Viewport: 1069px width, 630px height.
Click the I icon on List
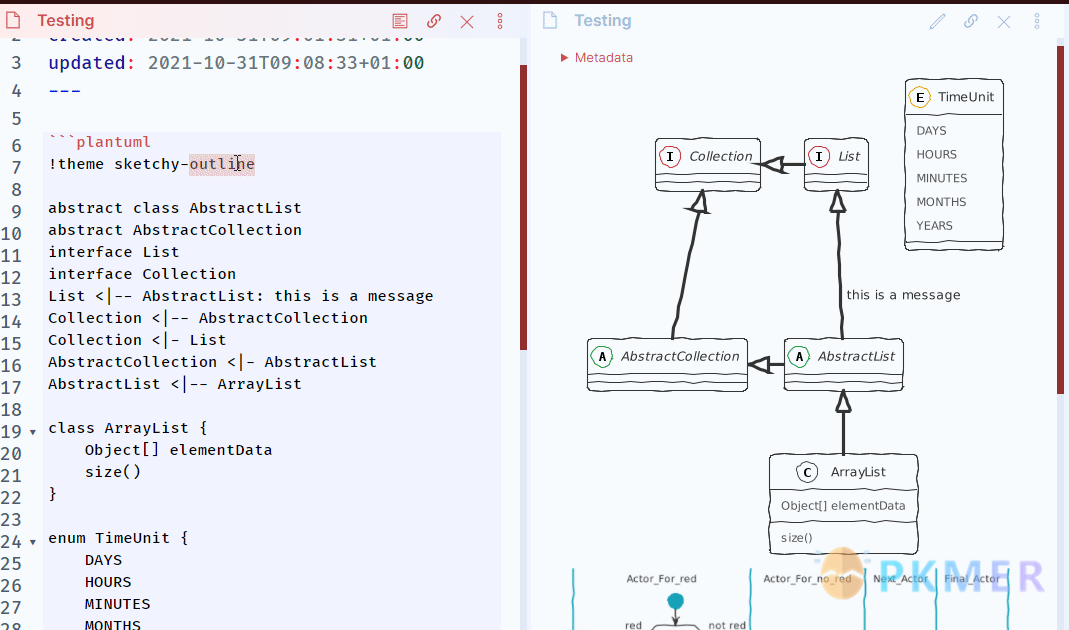click(x=819, y=157)
